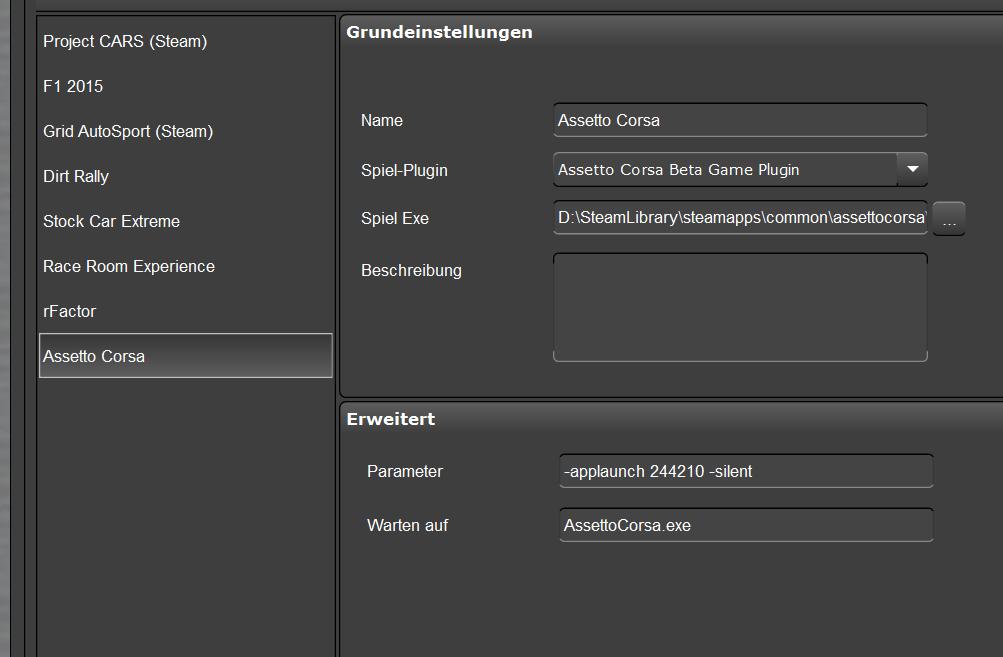
Task: Browse for Spiel Exe with the ... button
Action: tap(949, 219)
